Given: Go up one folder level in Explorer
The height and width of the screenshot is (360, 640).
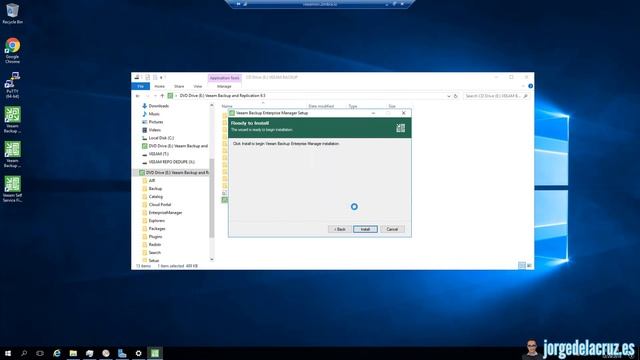Looking at the screenshot, I should [162, 96].
